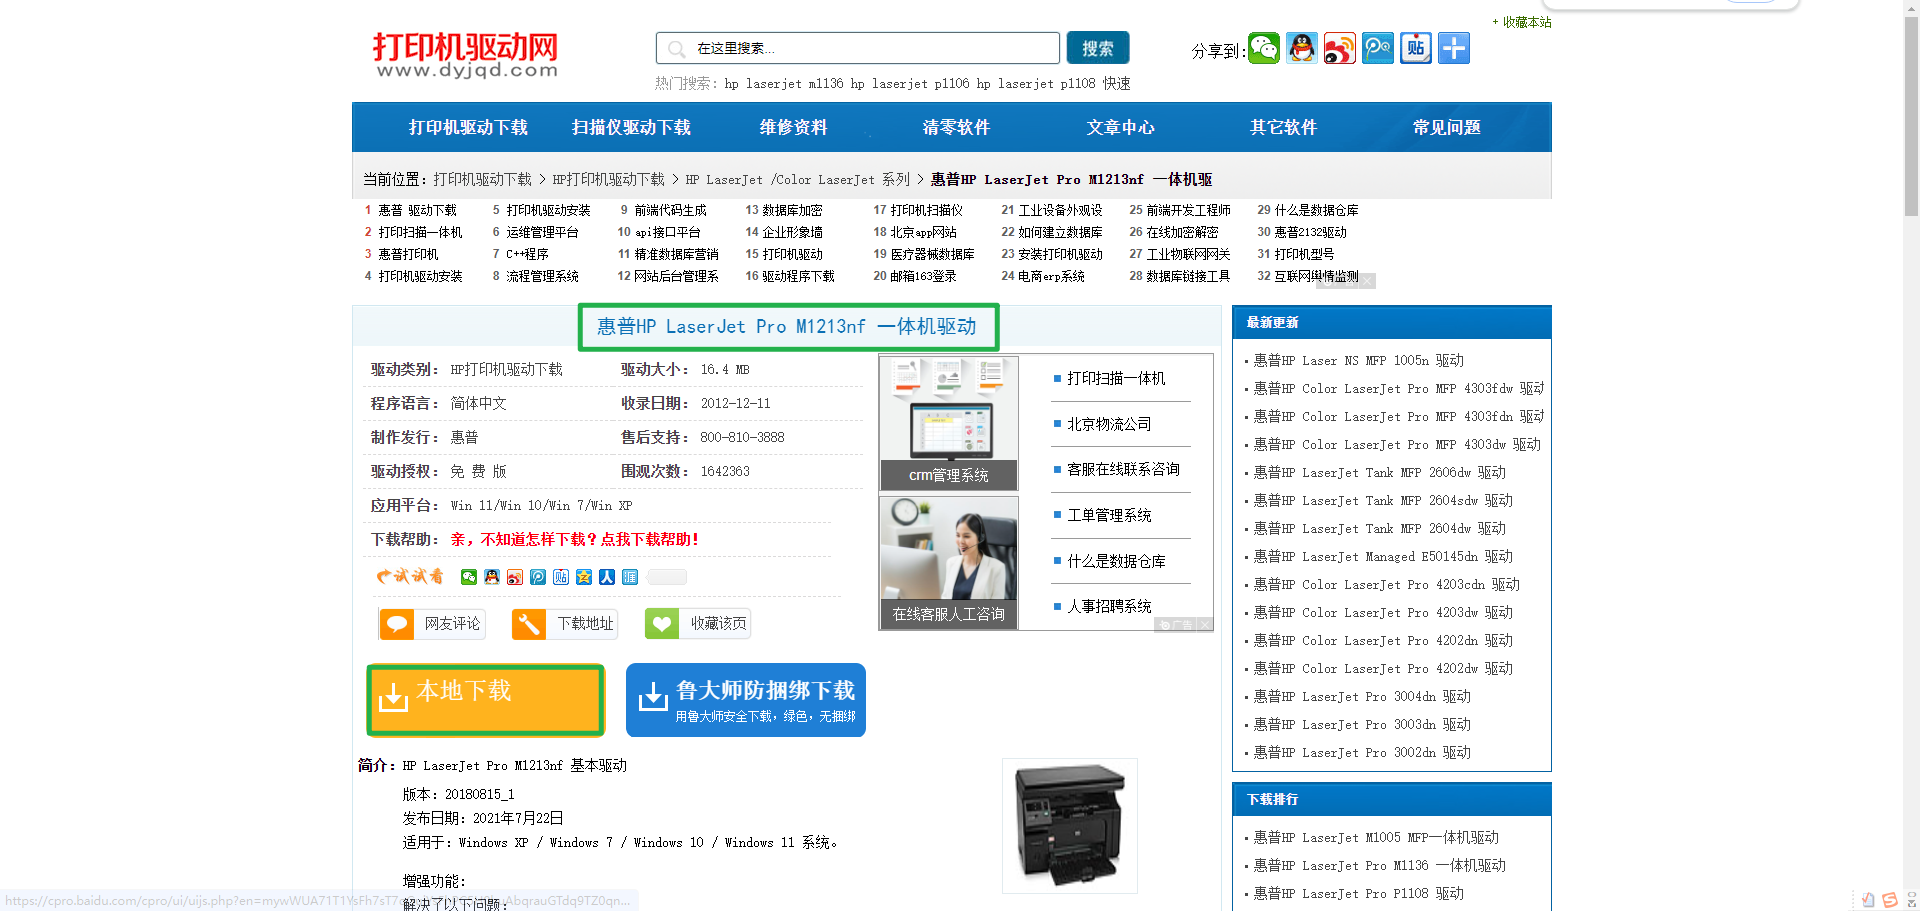Share to Sina Weibo in header
The height and width of the screenshot is (911, 1920).
coord(1340,48)
